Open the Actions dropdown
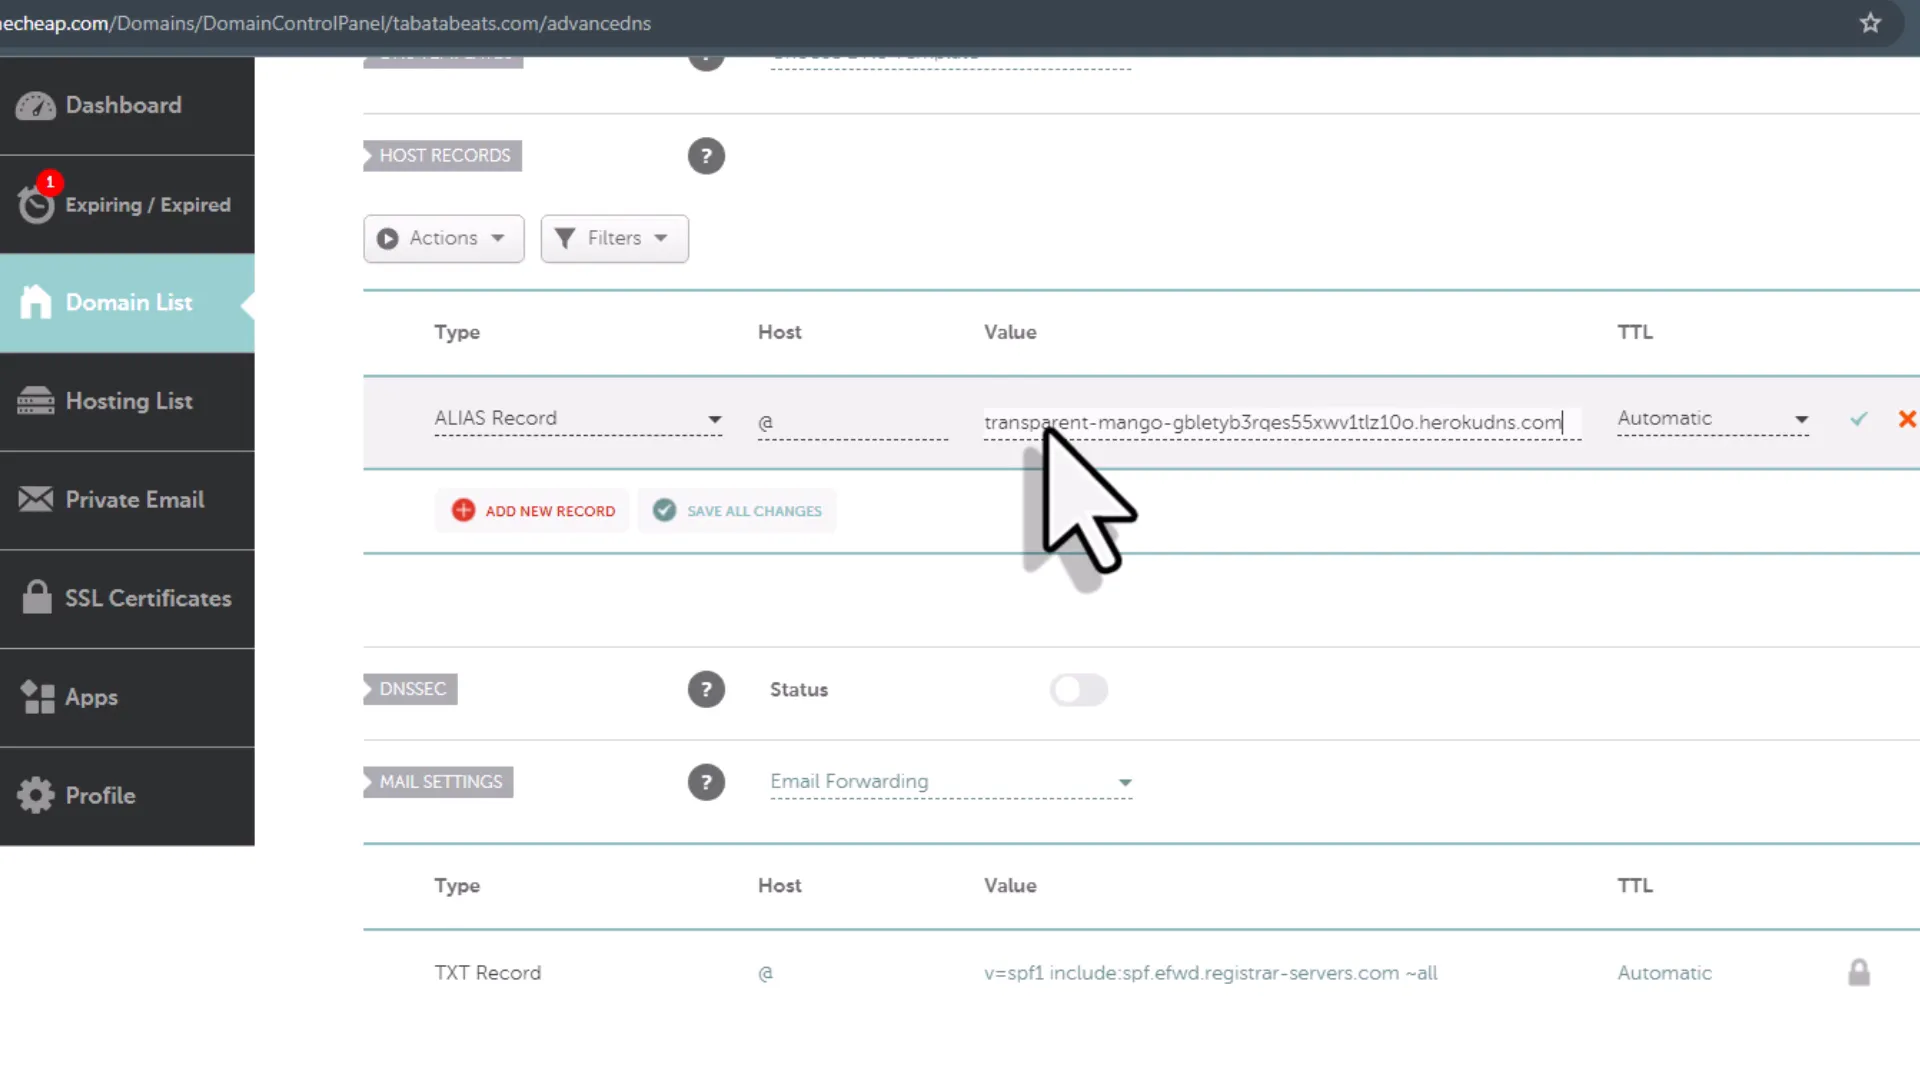 444,238
